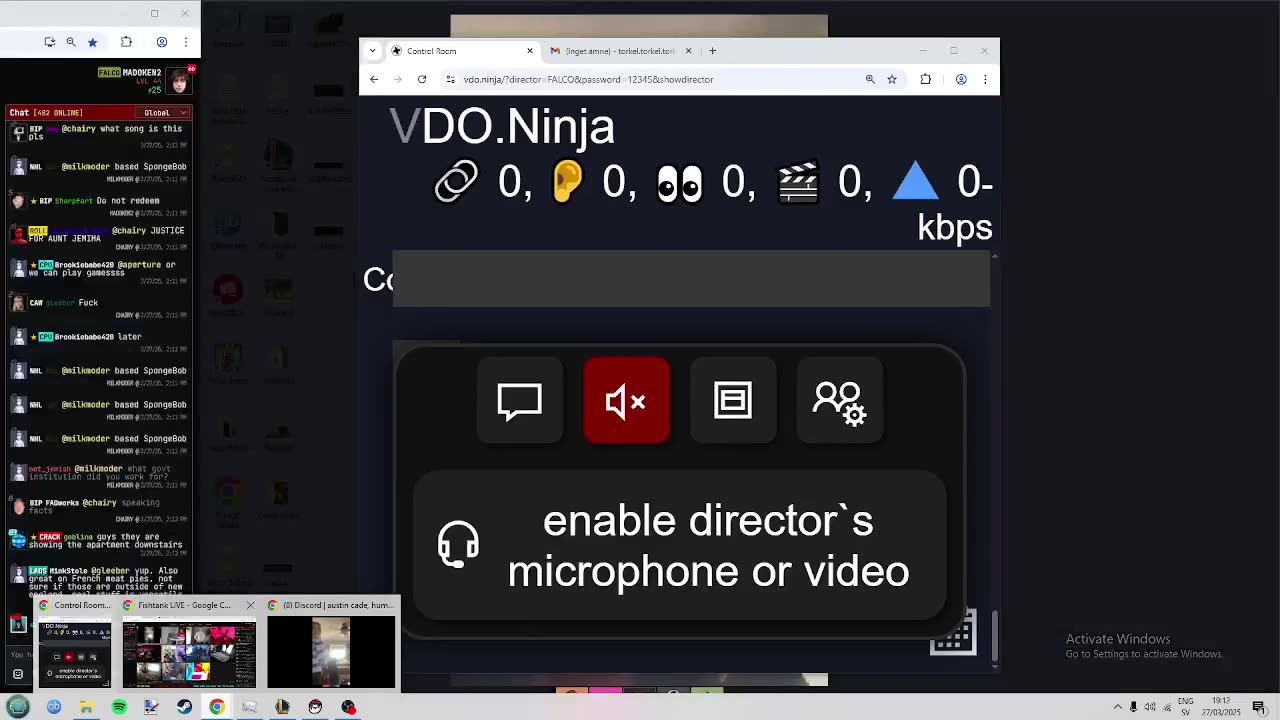The height and width of the screenshot is (720, 1280).
Task: Click the message "@aperture or we can play gamessss"
Action: 101,269
